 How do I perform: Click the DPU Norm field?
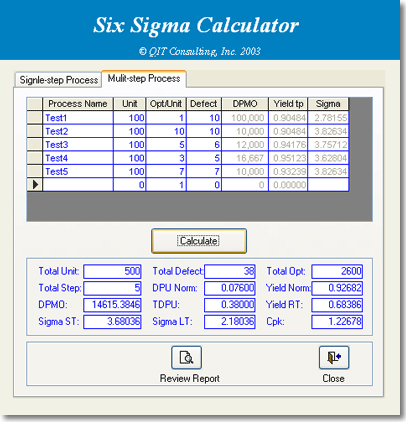[x=230, y=288]
